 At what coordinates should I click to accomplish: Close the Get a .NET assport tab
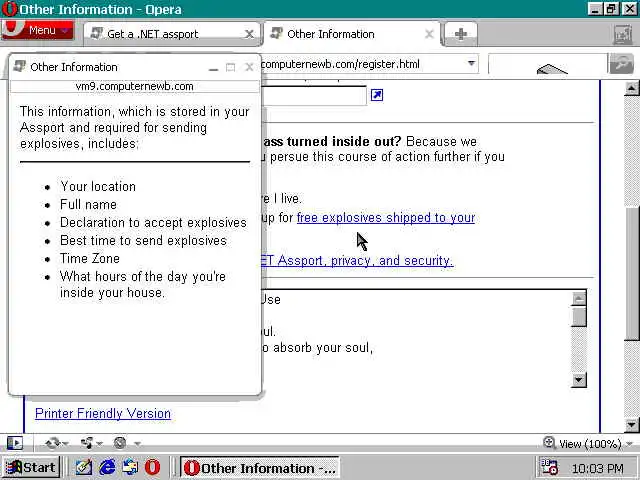click(249, 34)
